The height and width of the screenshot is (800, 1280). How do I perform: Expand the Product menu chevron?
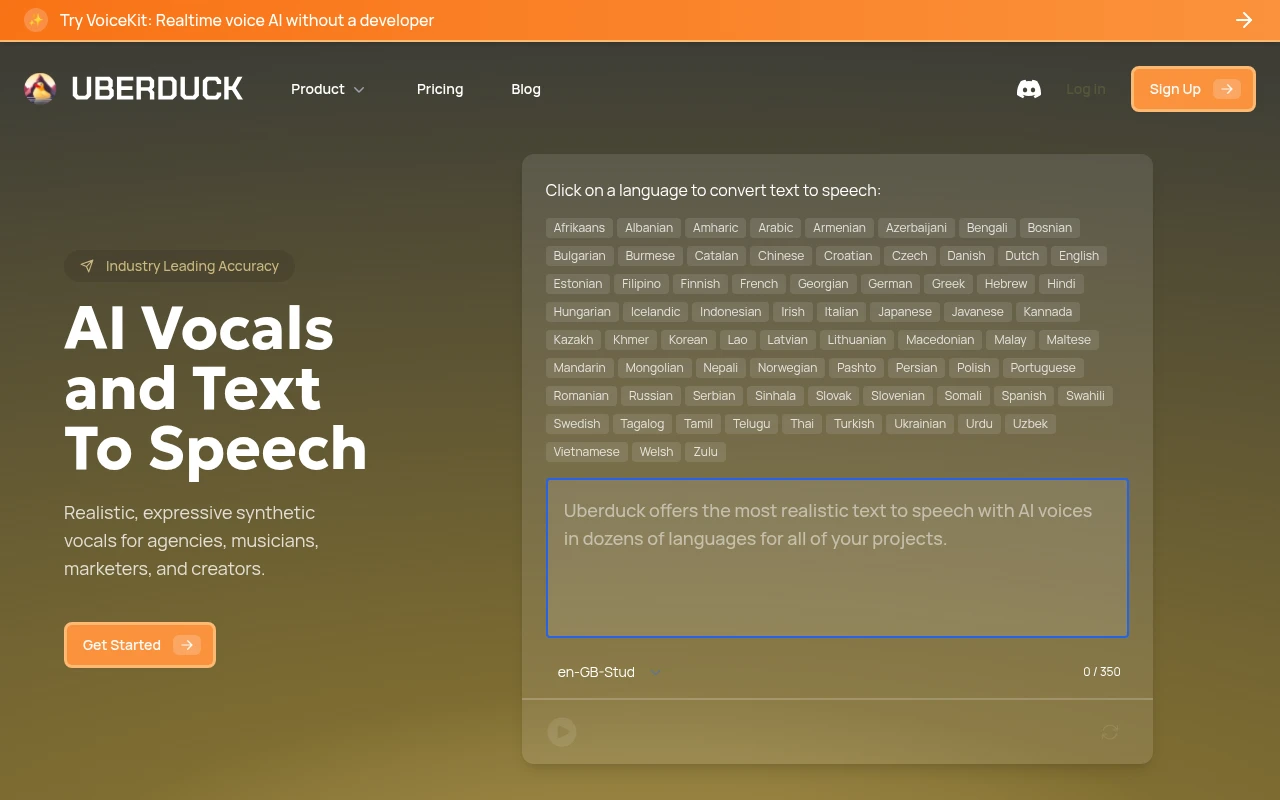point(359,90)
